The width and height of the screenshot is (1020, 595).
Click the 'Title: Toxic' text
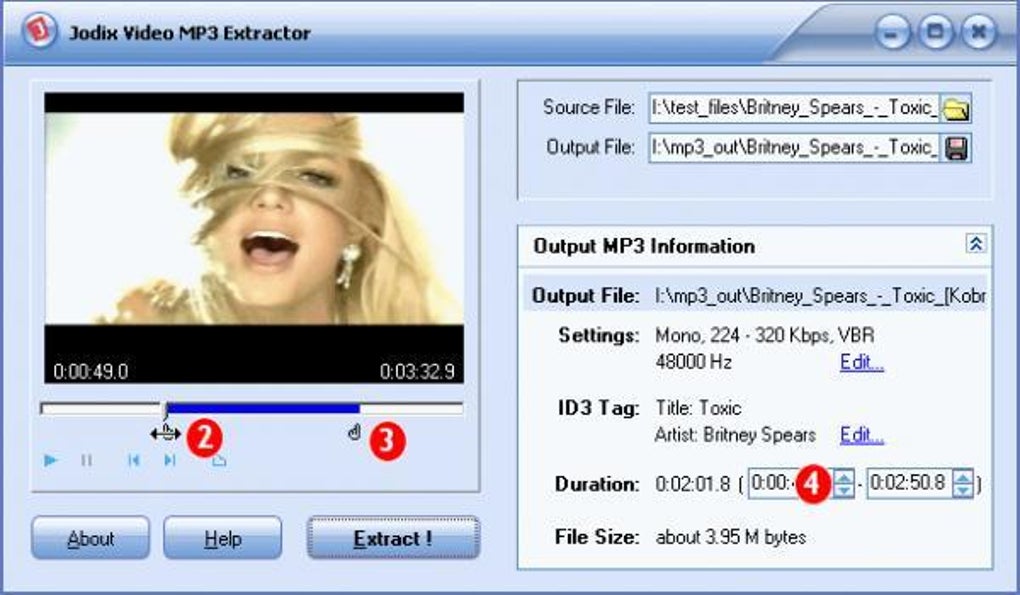click(x=698, y=408)
